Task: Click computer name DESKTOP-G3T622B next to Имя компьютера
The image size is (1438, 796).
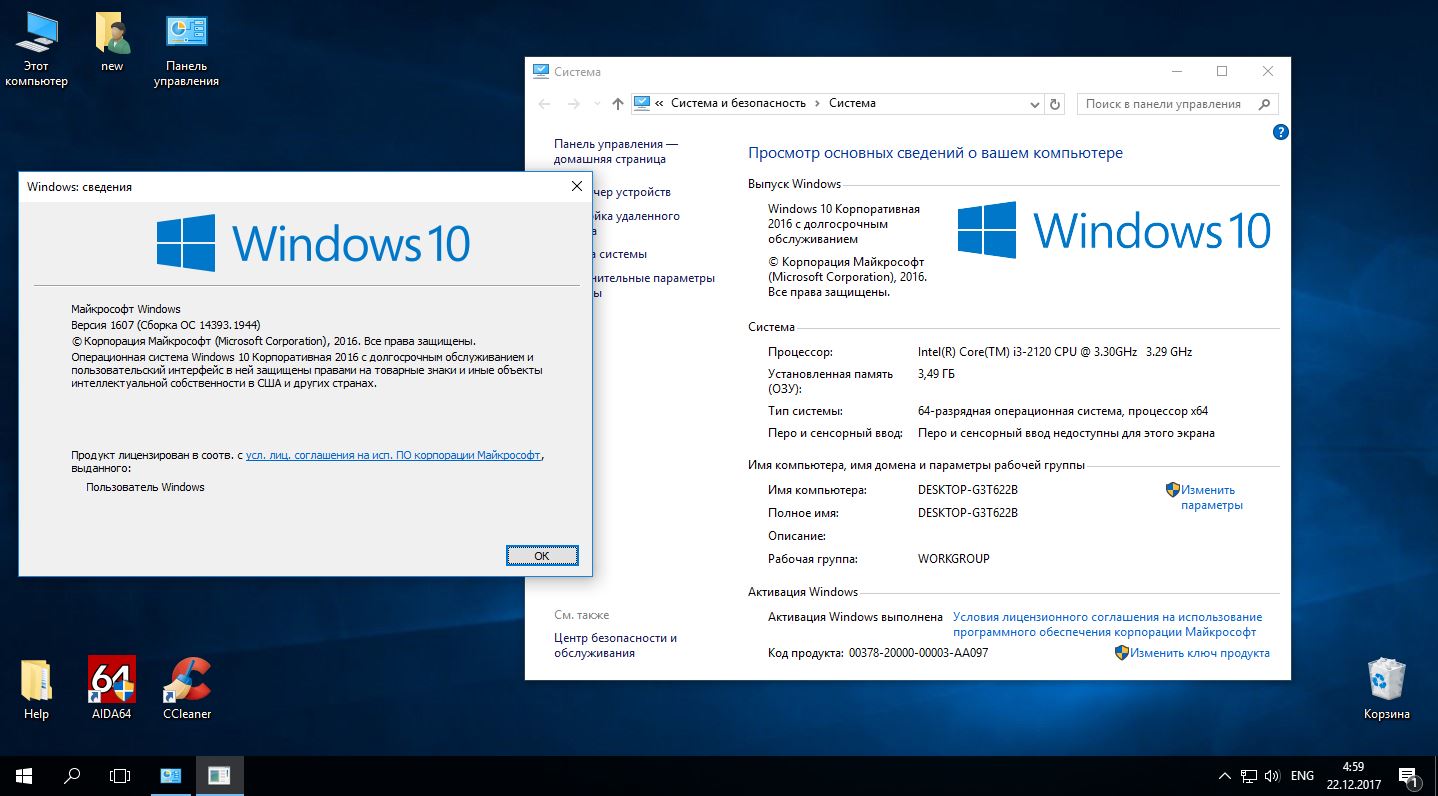Action: coord(967,490)
